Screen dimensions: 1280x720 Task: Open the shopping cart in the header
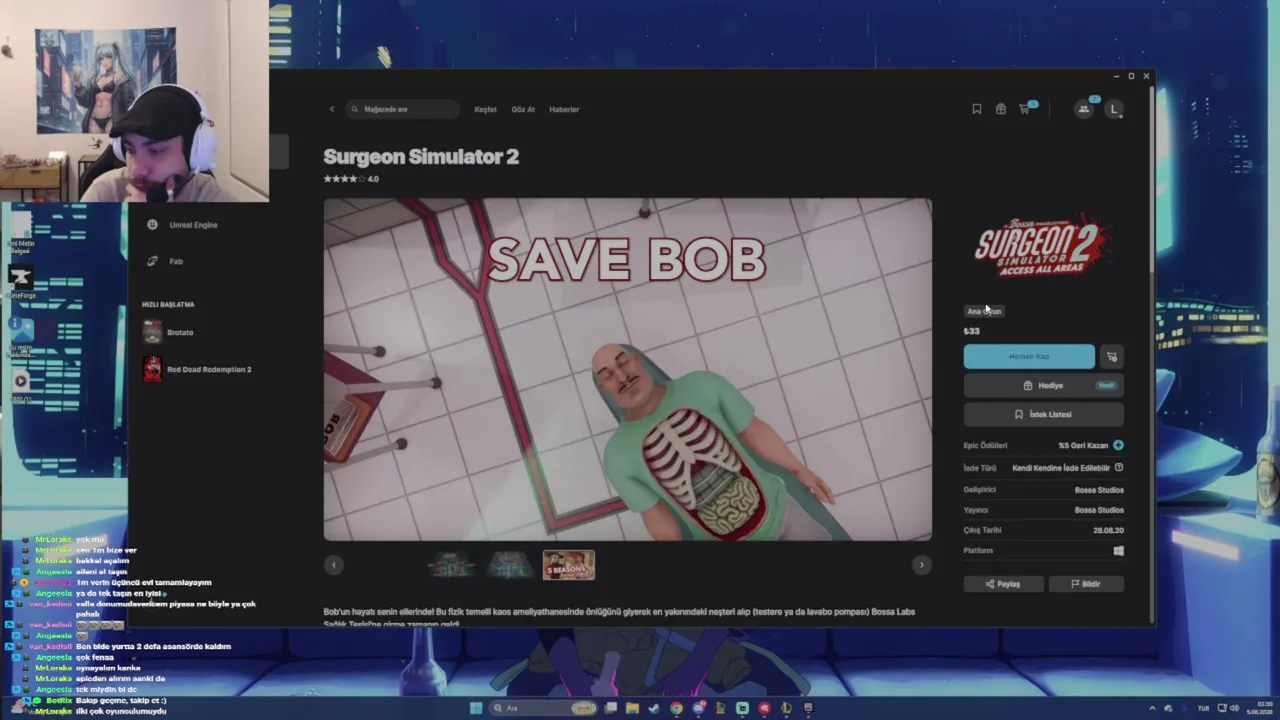point(1025,109)
